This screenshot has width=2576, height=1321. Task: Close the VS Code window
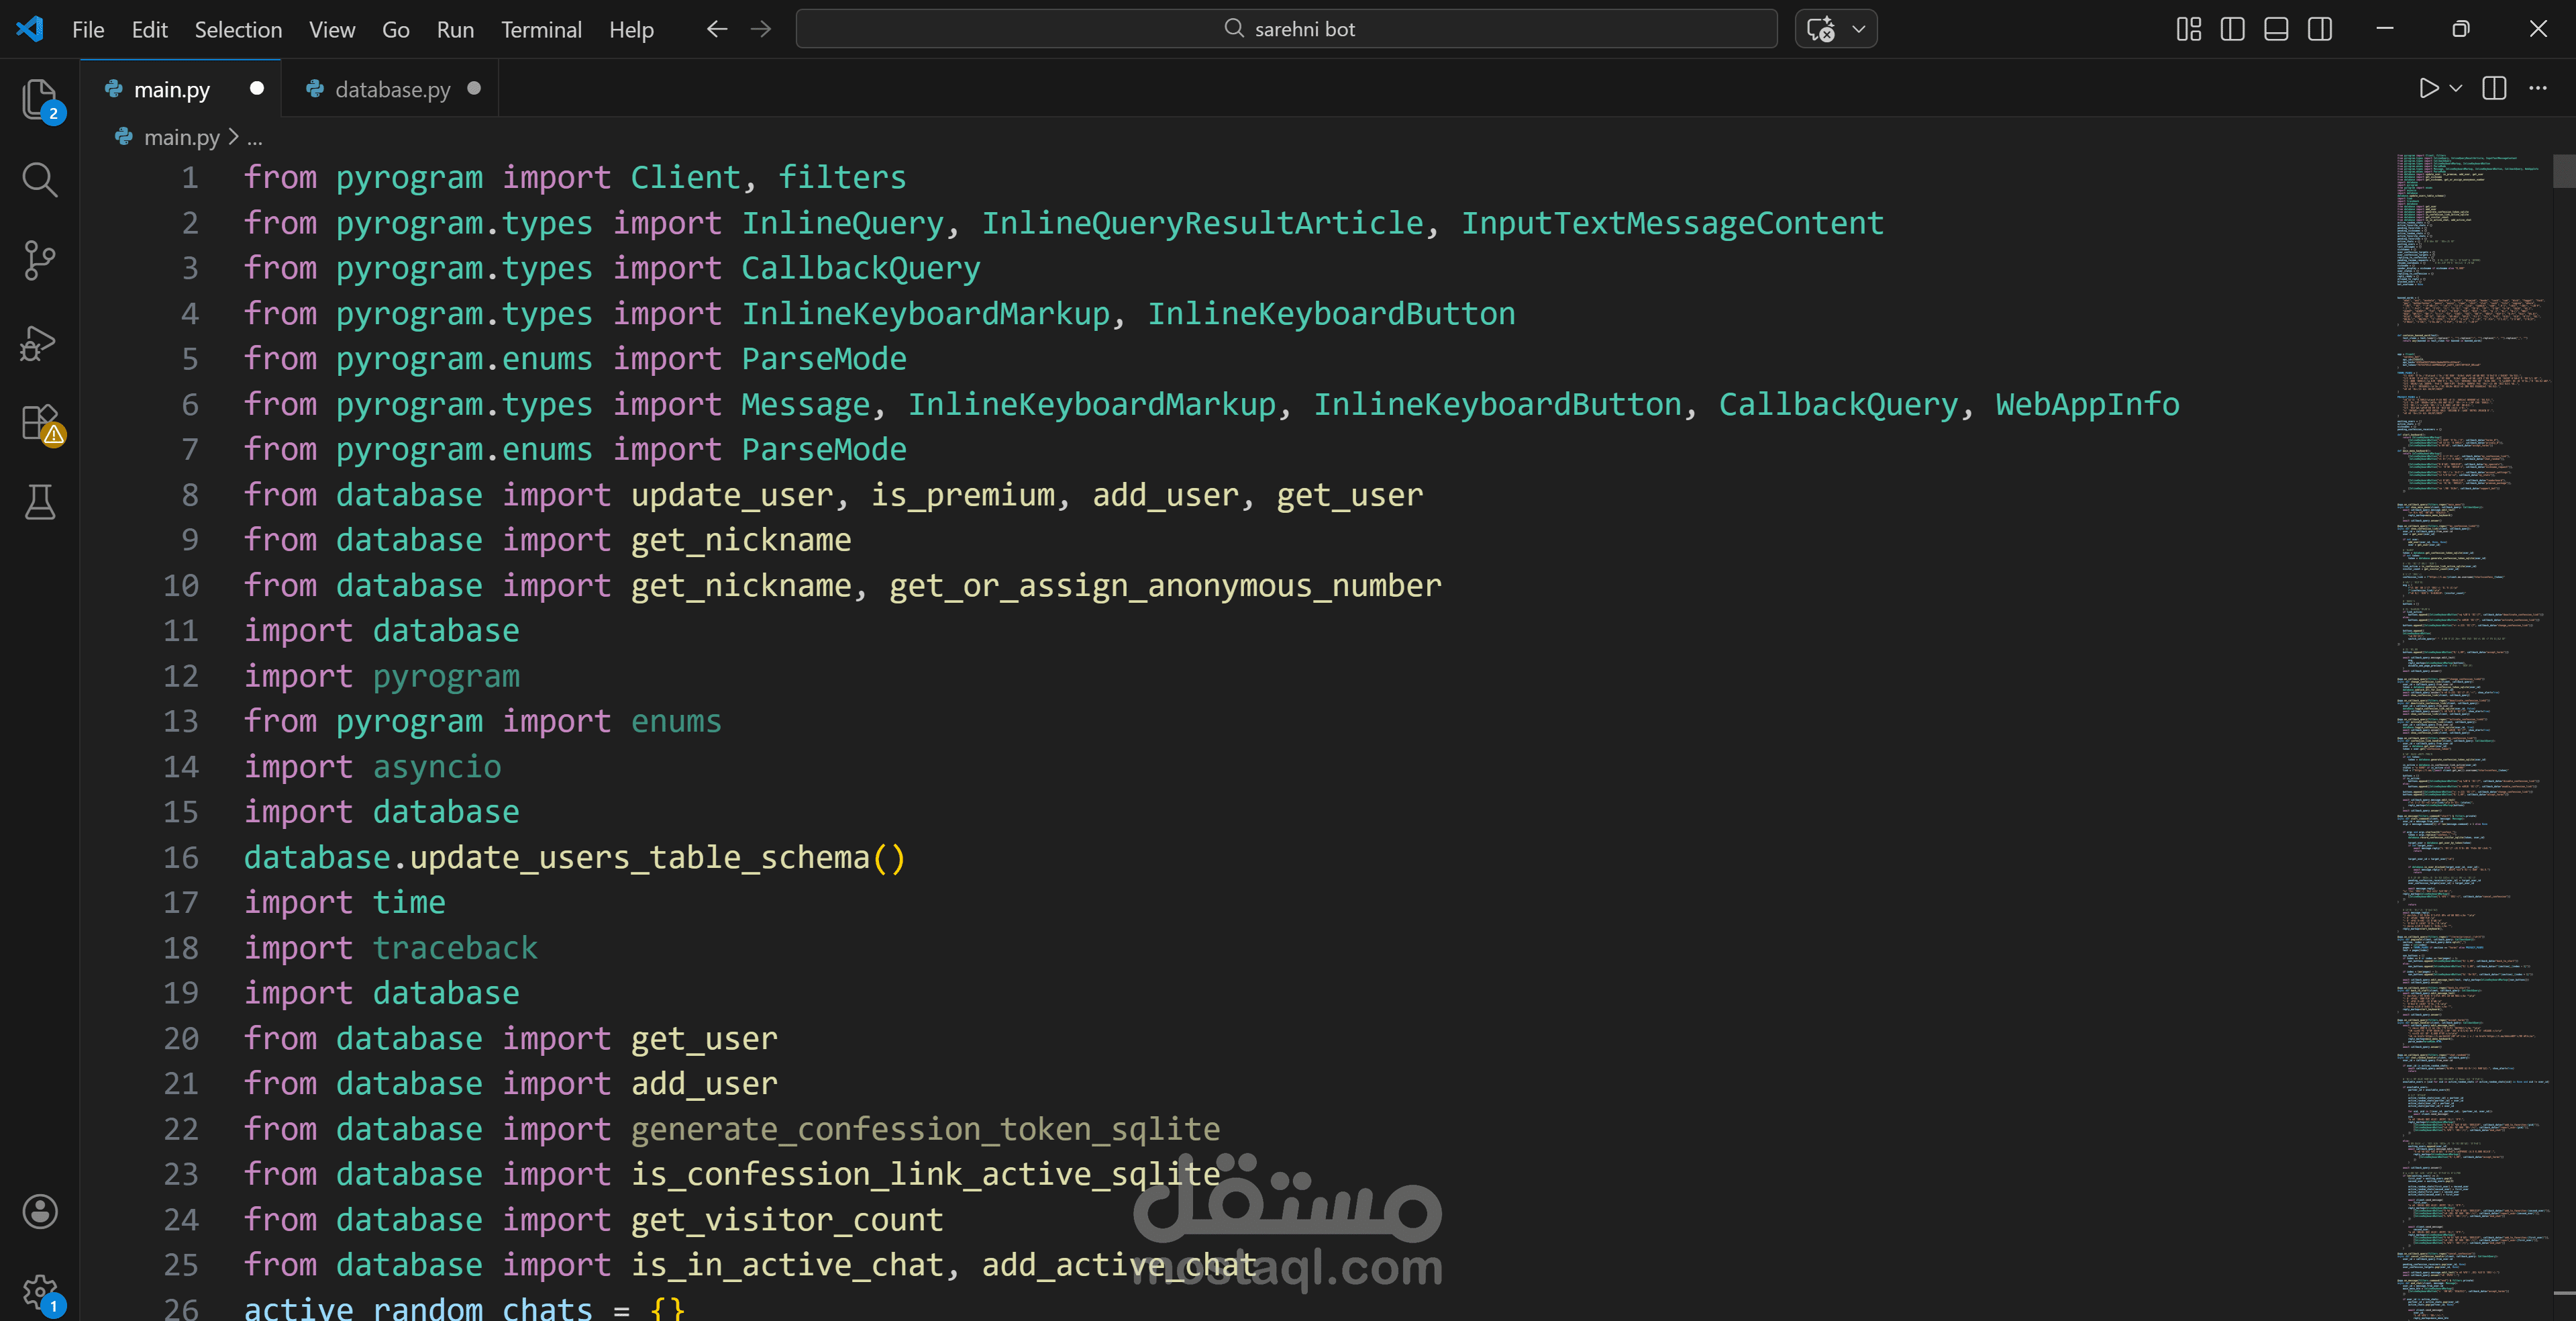click(2538, 29)
